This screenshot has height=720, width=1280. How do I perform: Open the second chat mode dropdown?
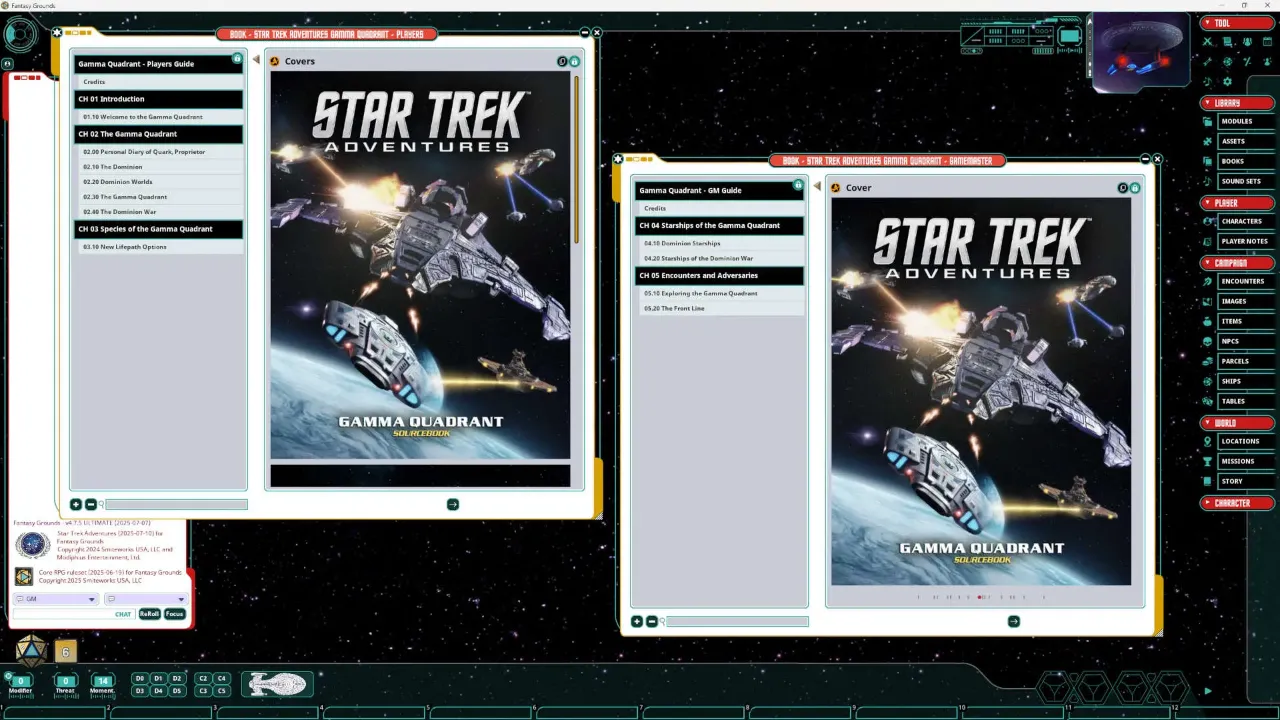145,599
